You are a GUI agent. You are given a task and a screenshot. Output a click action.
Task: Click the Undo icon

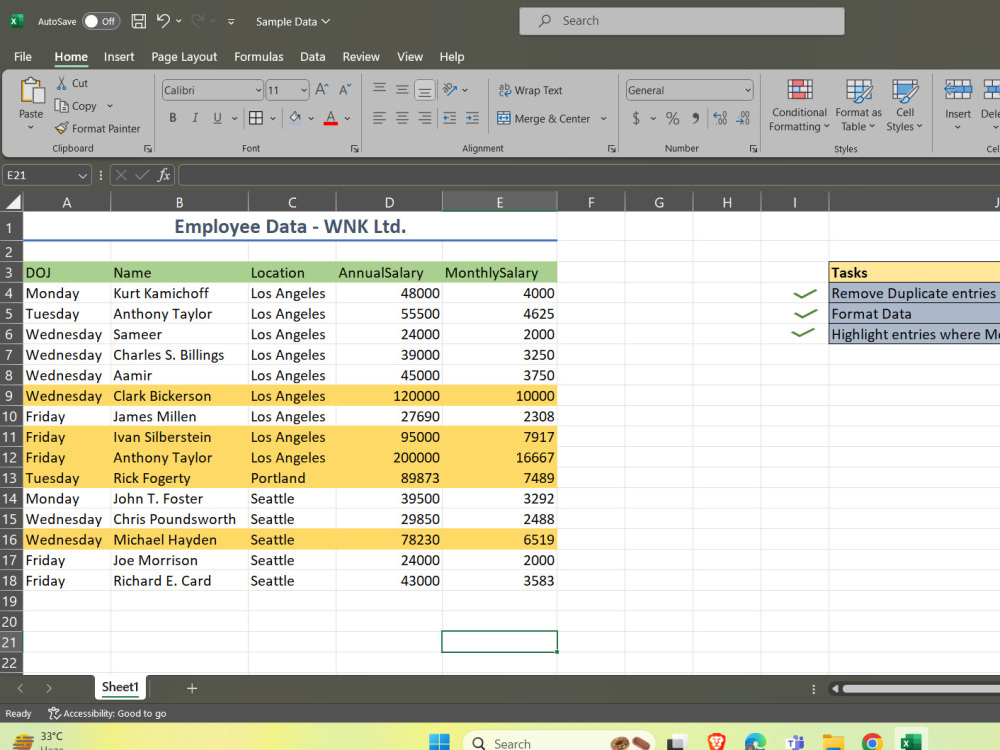click(163, 20)
